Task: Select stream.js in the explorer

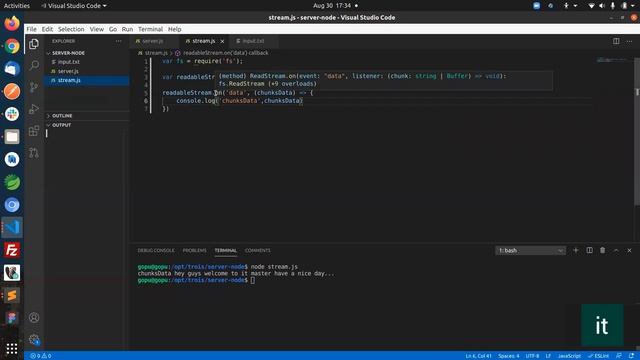Action: coord(87,80)
